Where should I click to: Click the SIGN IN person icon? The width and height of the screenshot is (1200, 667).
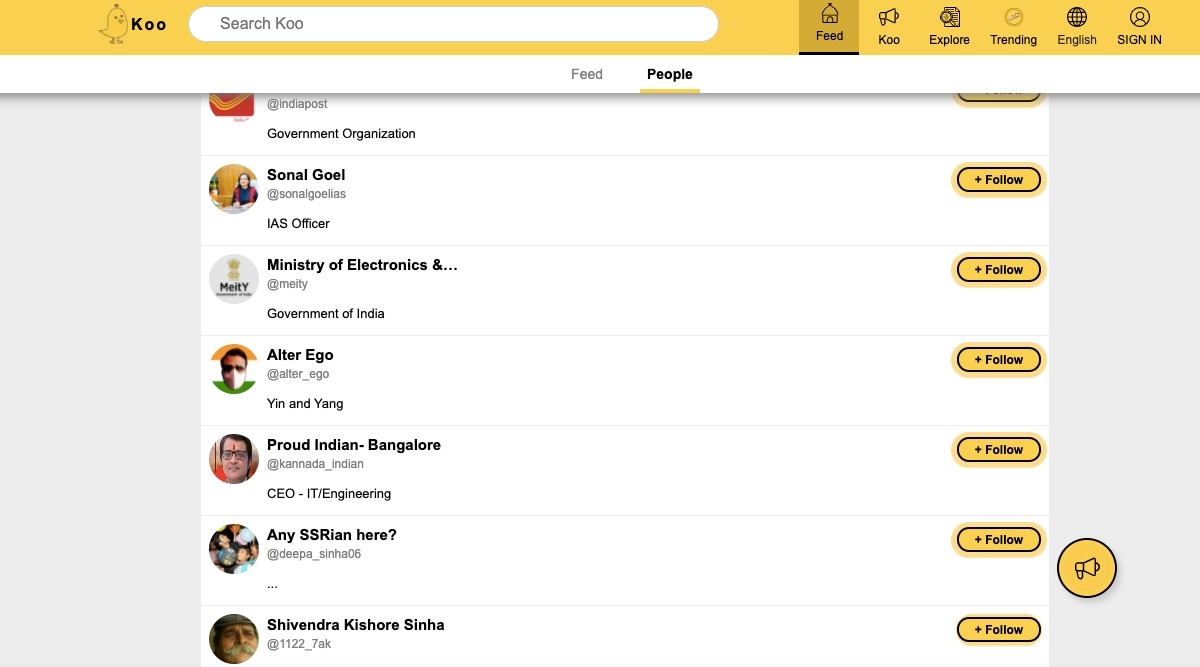click(1139, 17)
